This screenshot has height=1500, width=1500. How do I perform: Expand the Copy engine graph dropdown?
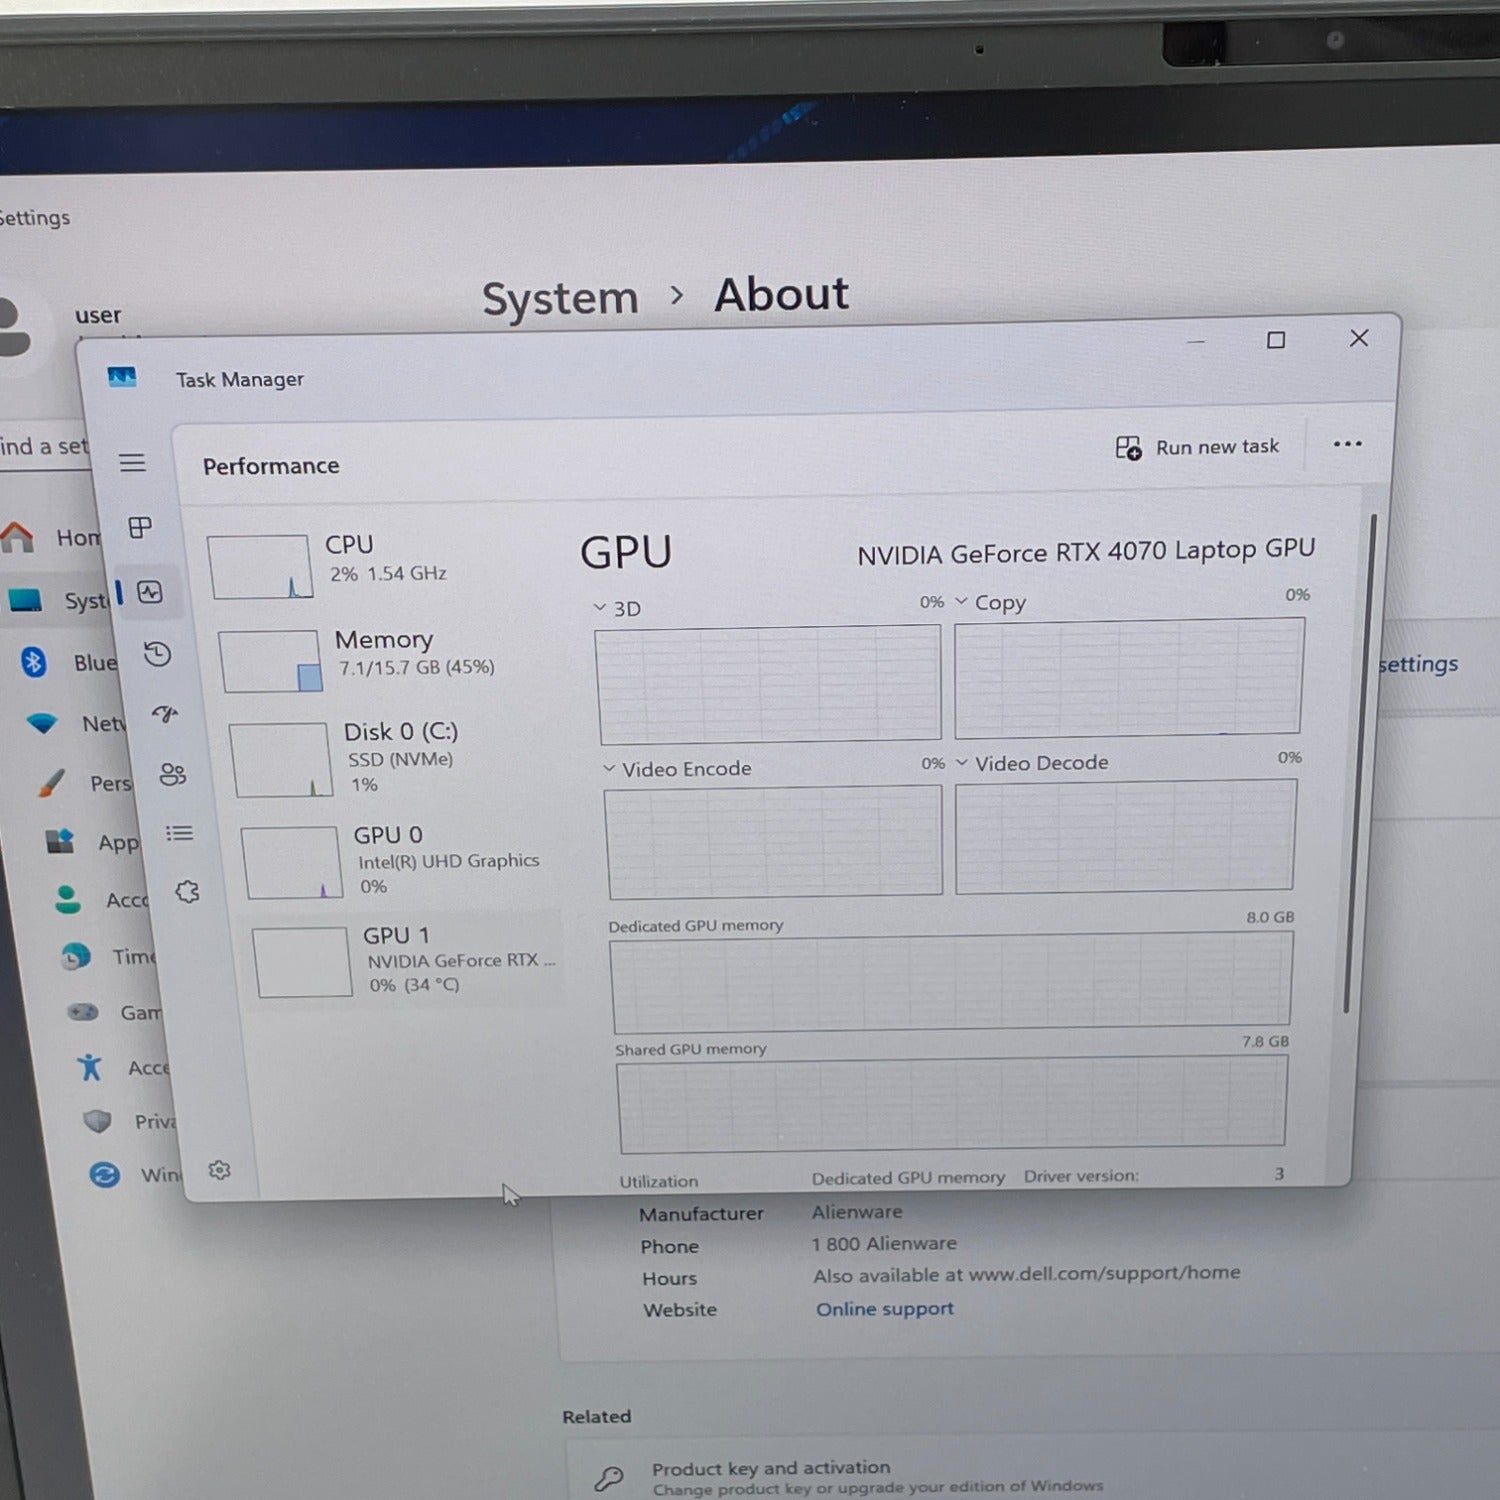[962, 602]
